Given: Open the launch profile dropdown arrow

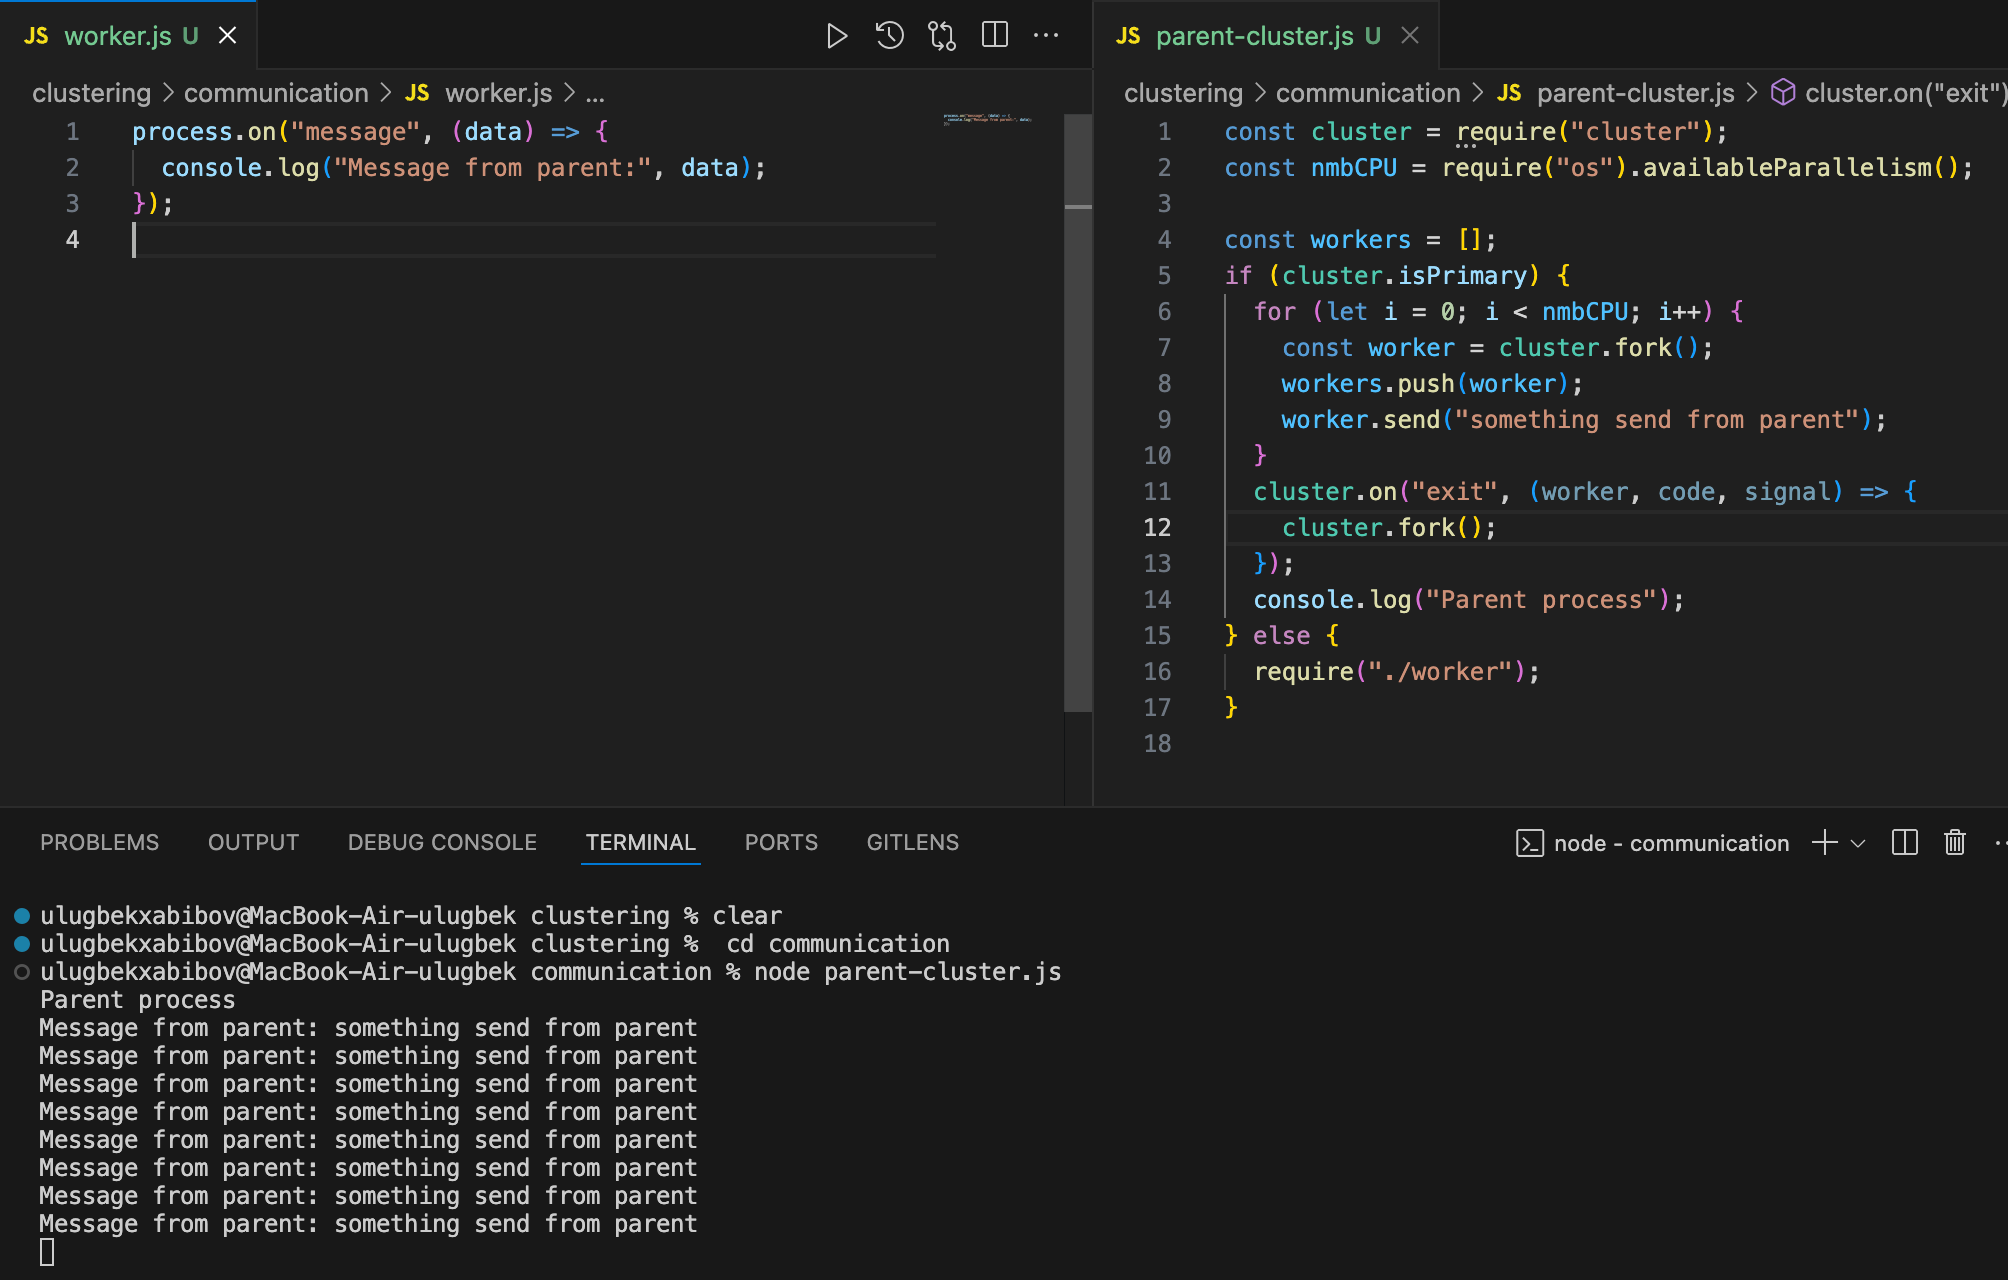Looking at the screenshot, I should [1858, 843].
